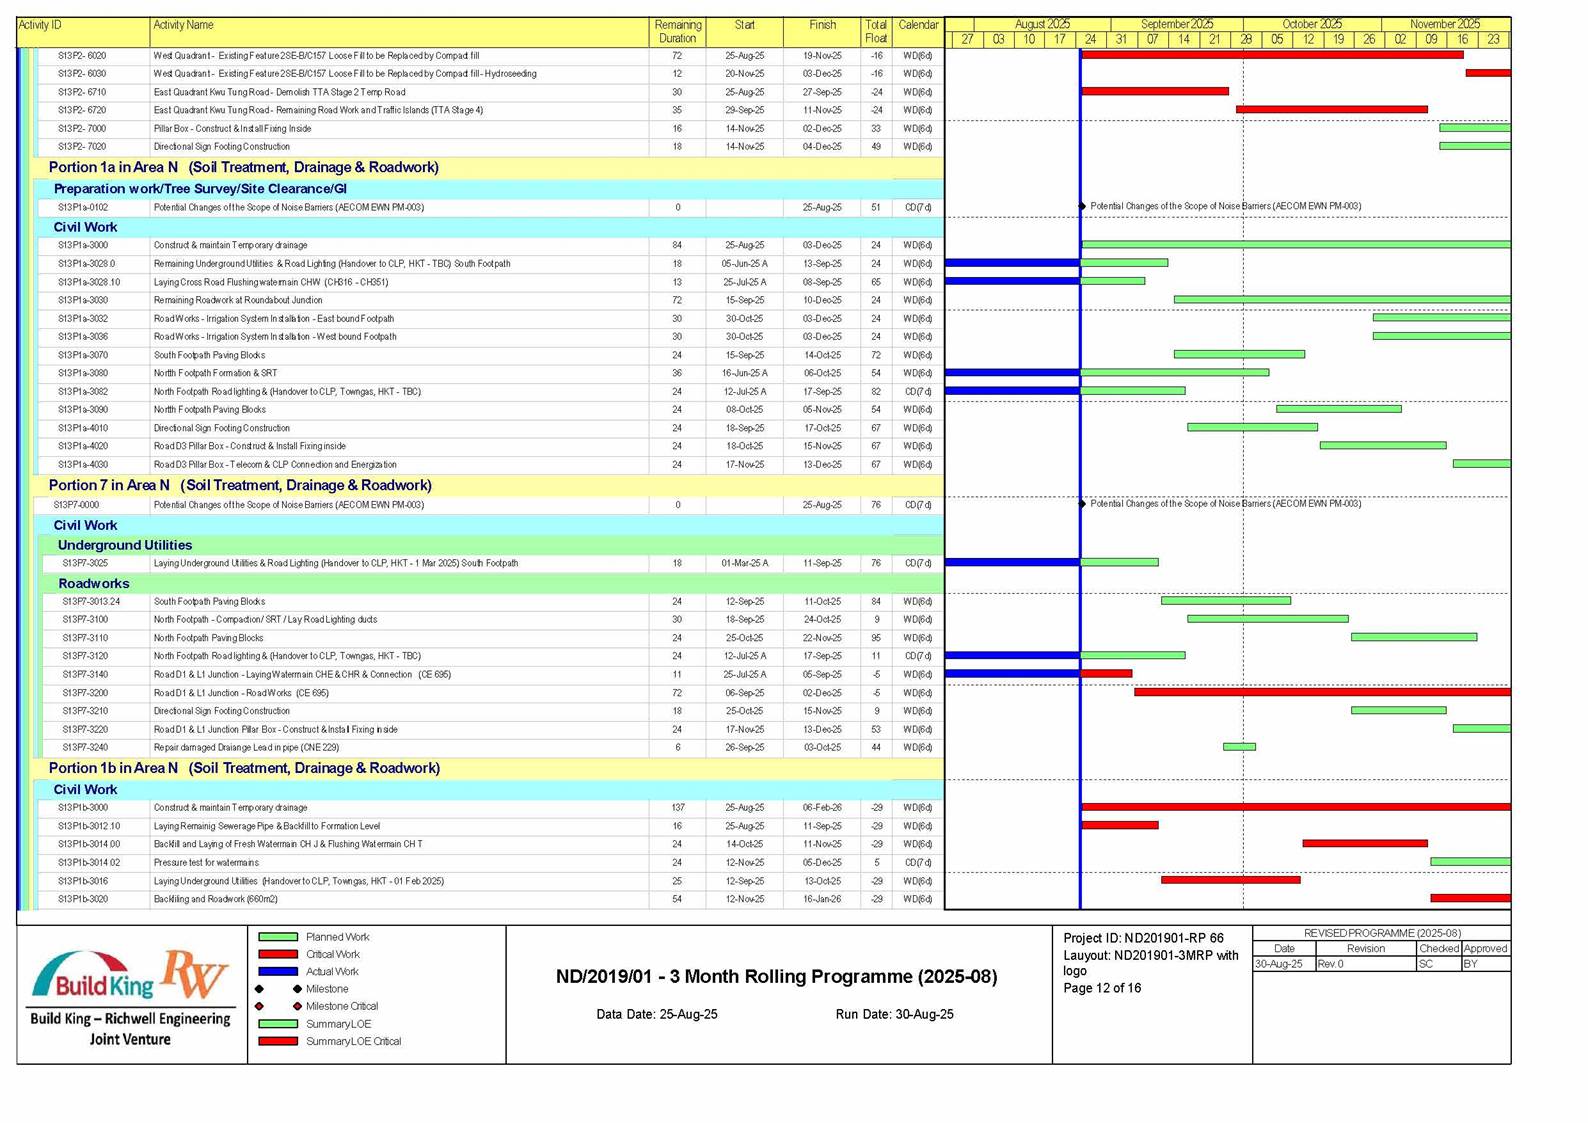Select the Underground Utilities group band
The width and height of the screenshot is (1588, 1123).
495,545
